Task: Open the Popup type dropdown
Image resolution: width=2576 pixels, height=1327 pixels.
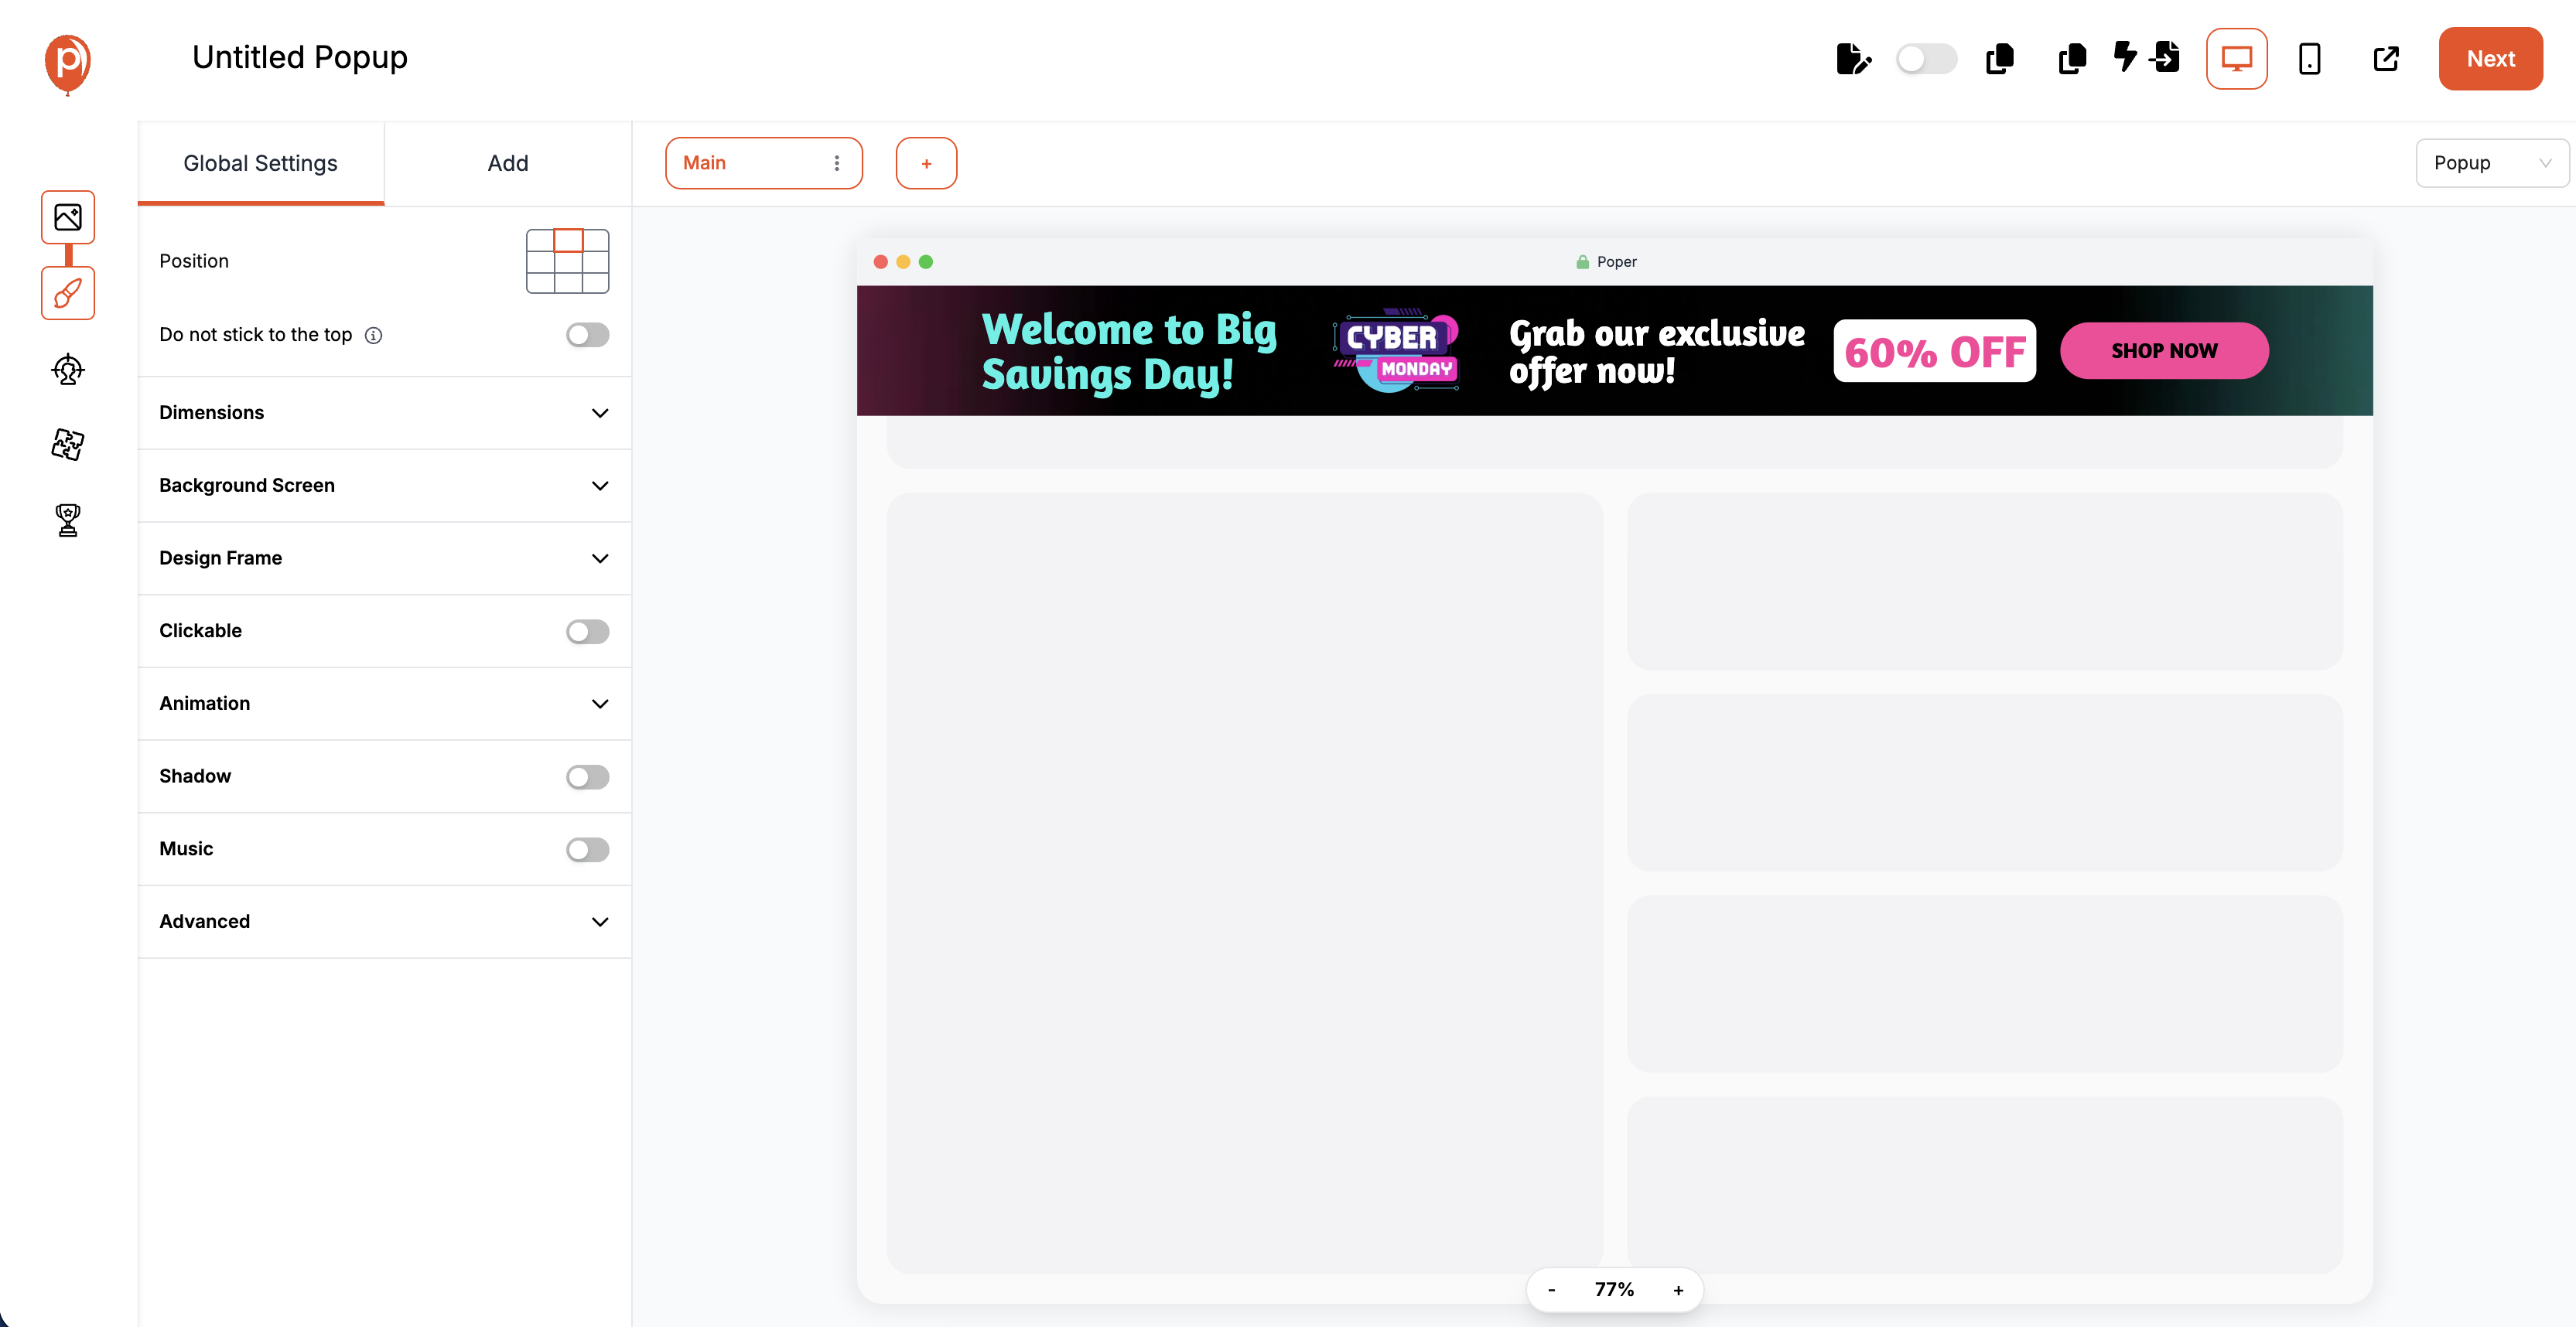Action: click(2491, 162)
